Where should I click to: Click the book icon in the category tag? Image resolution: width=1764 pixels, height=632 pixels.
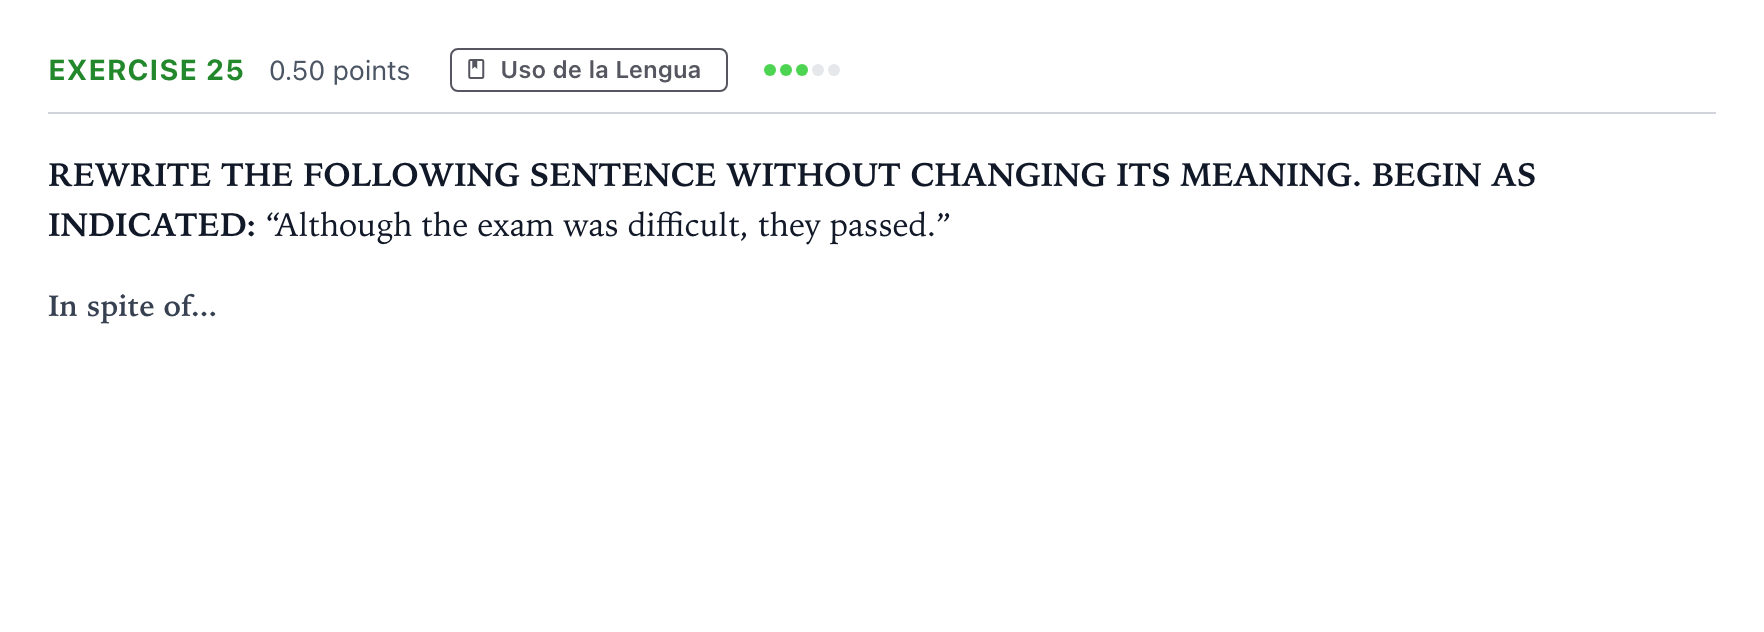click(477, 70)
